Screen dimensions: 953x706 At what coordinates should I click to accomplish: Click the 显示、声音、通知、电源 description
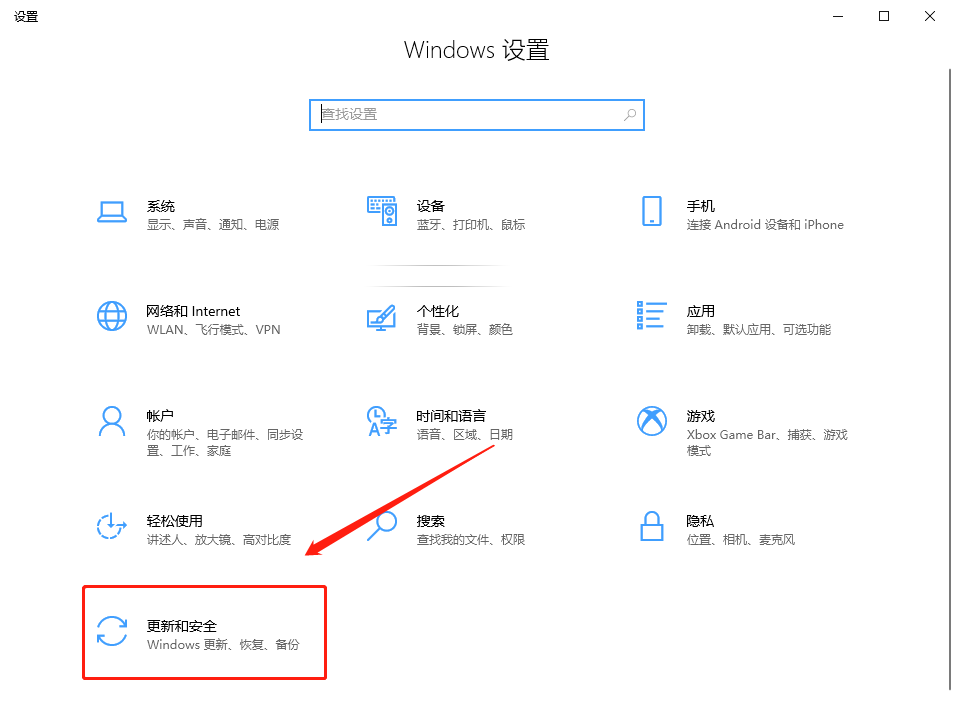click(x=213, y=225)
